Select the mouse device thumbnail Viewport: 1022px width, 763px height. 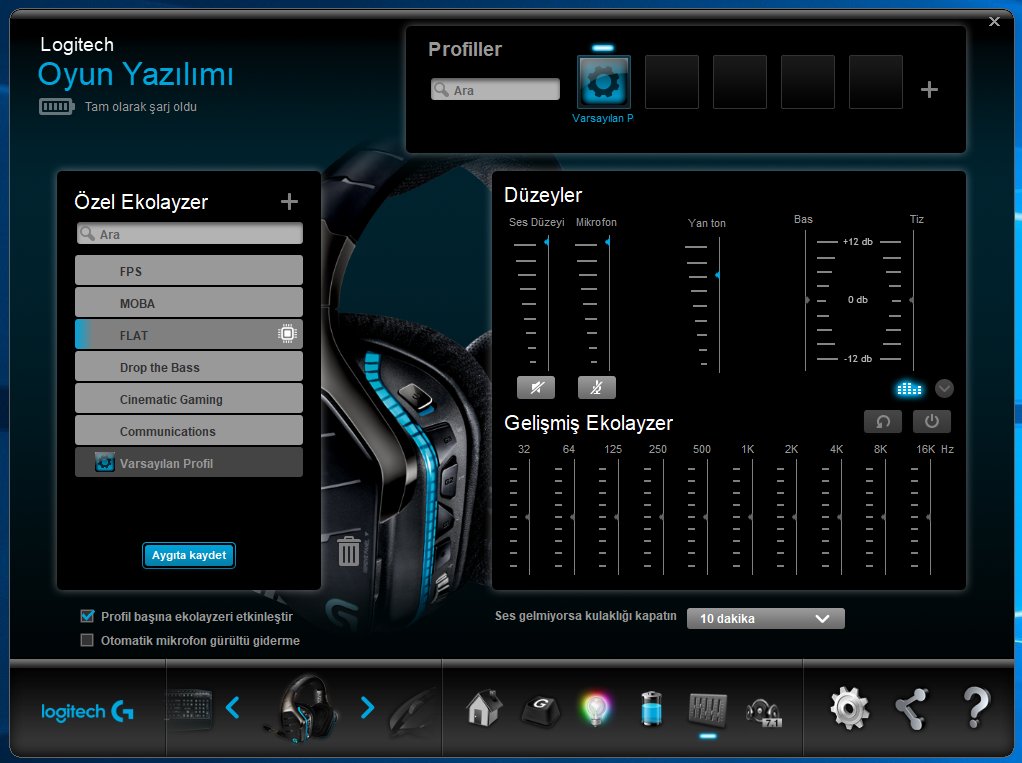tap(415, 712)
